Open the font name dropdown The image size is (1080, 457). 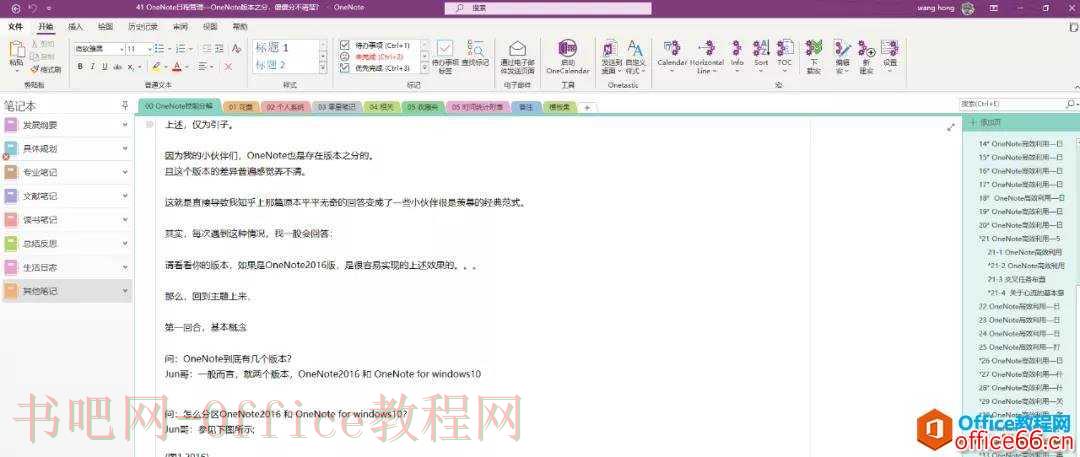122,49
